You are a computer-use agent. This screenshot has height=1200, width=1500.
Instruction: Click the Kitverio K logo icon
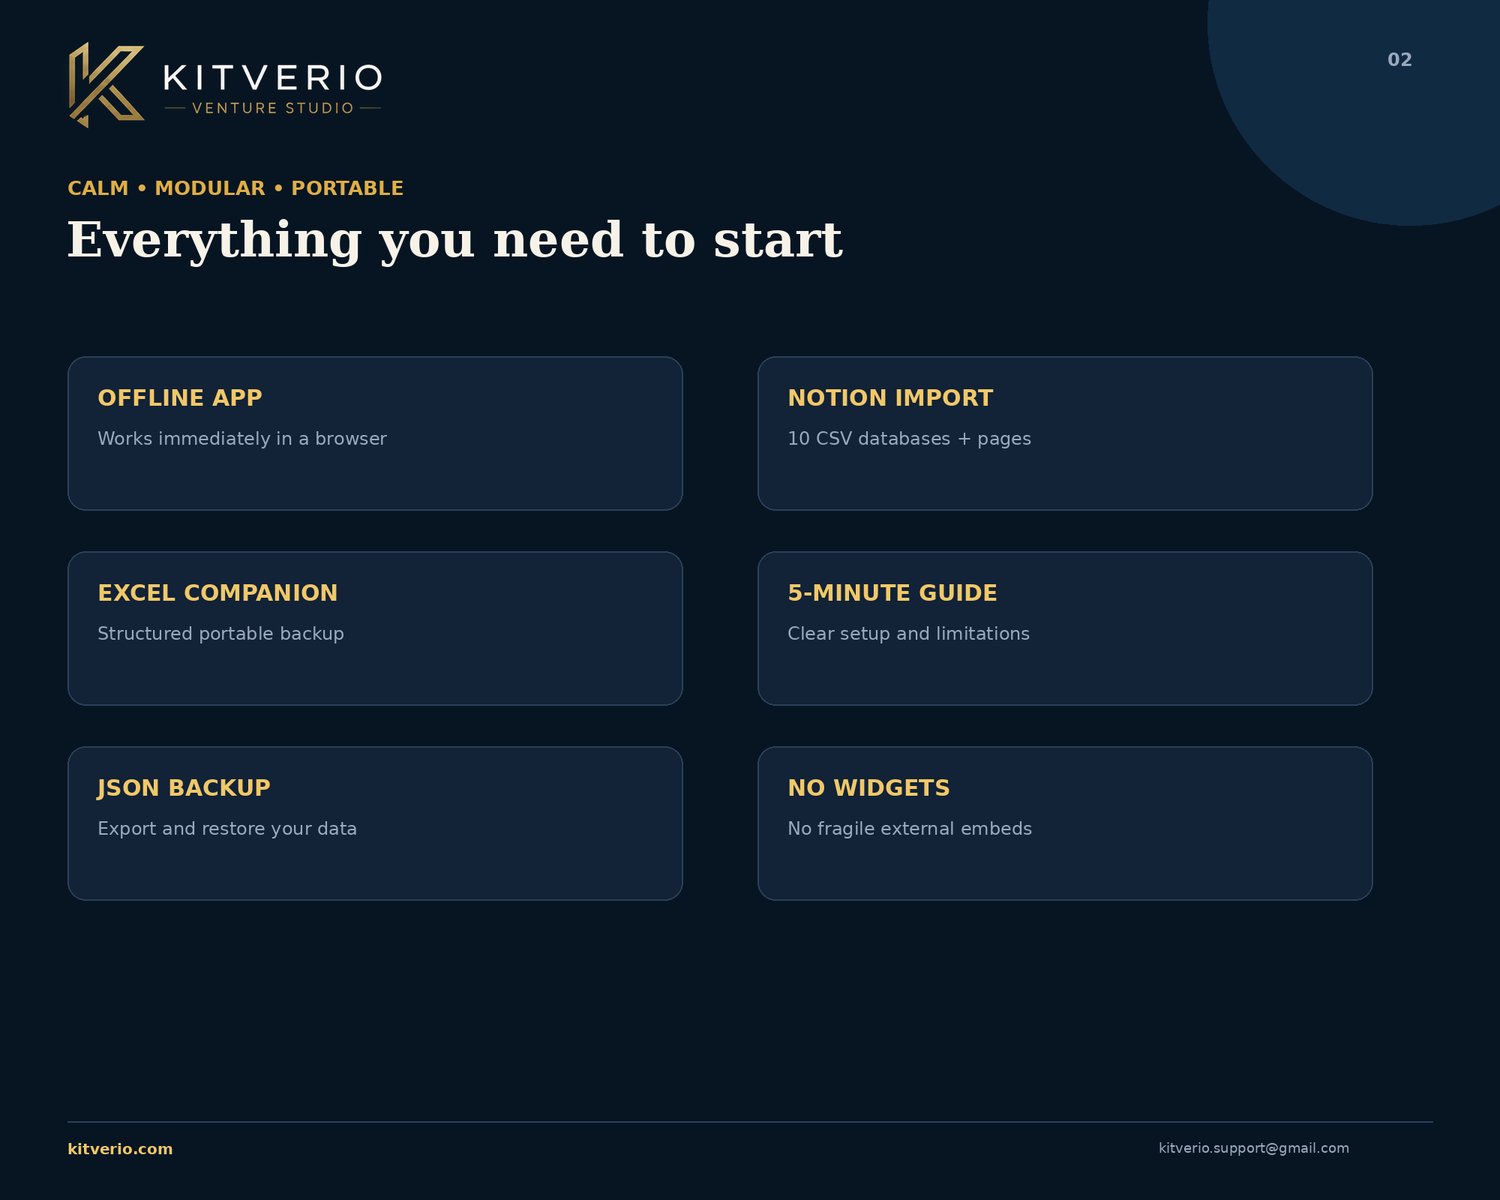tap(107, 85)
